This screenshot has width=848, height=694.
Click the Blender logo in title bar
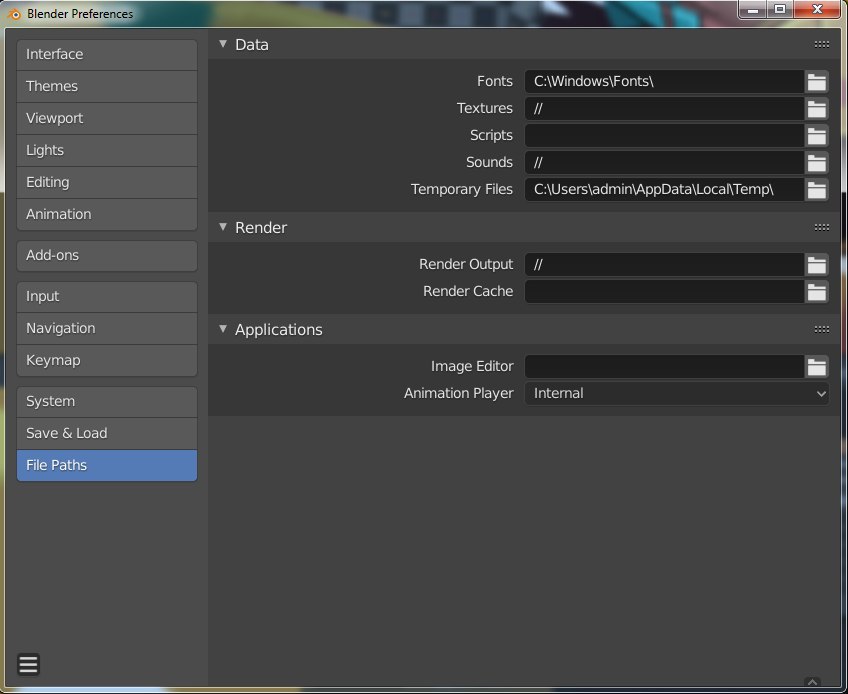14,14
